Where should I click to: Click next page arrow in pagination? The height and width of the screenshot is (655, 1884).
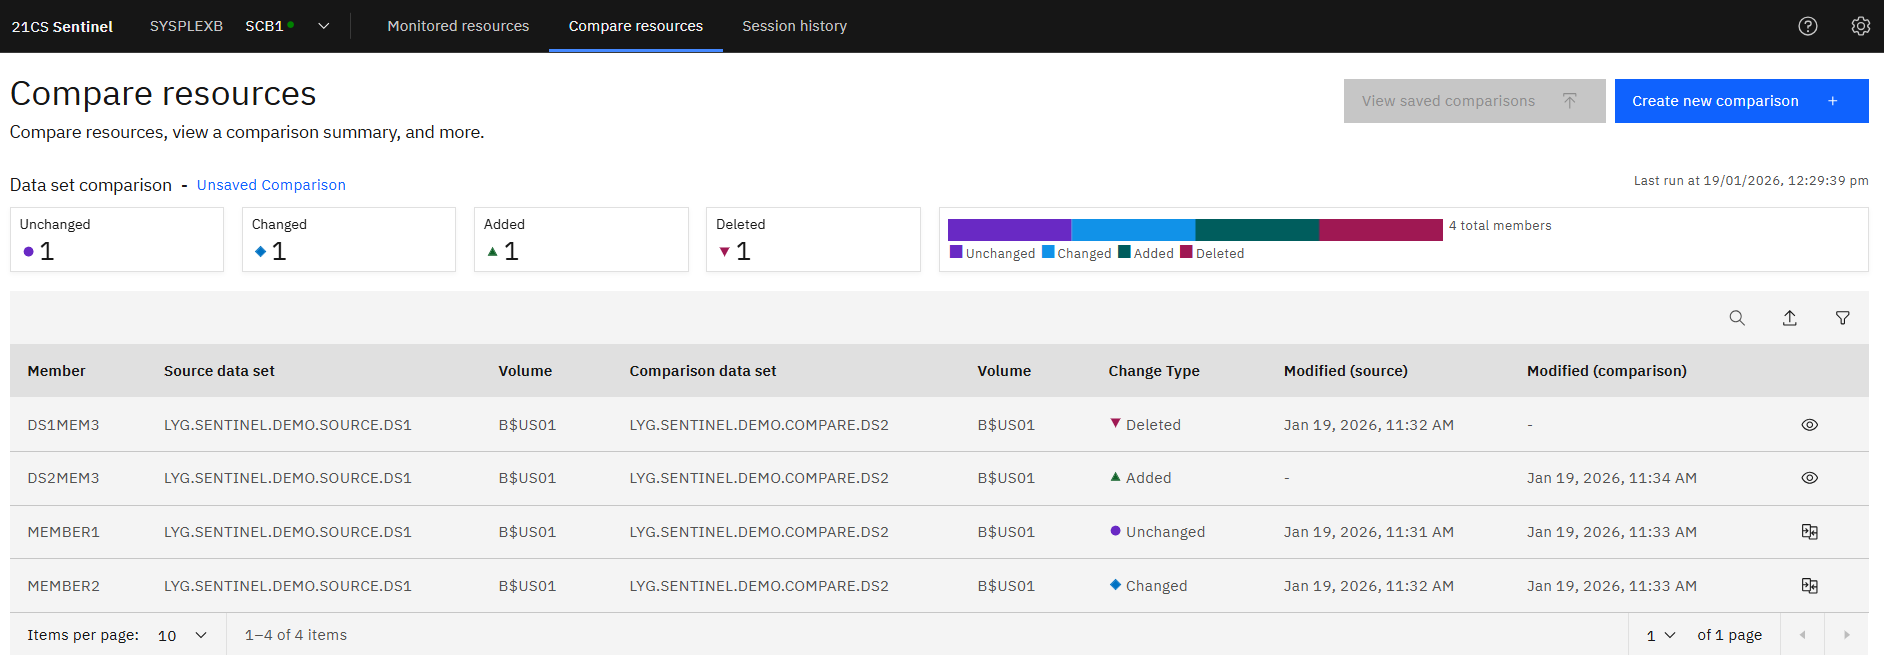tap(1846, 635)
